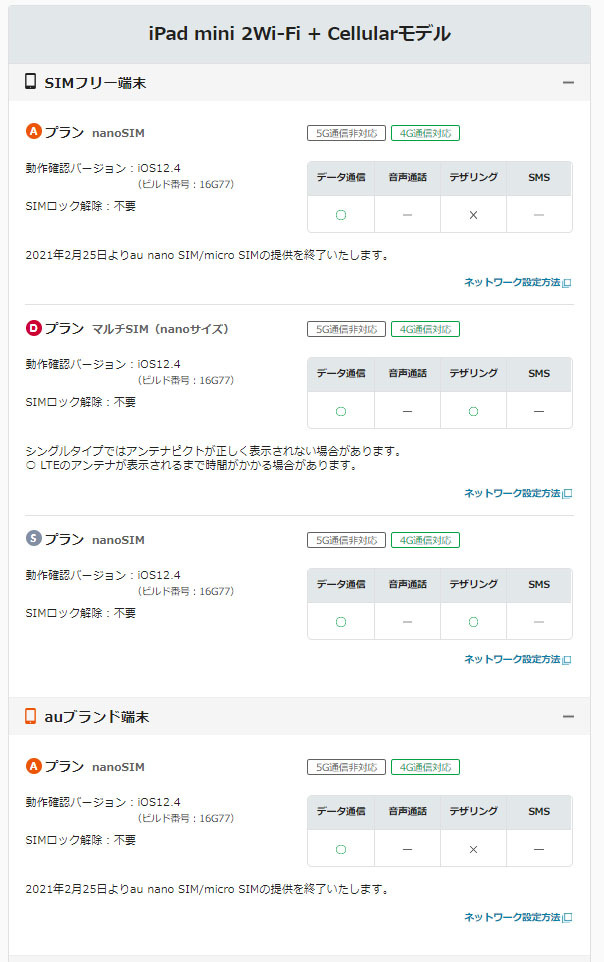Click the A plan icon under auブランド端末

click(x=33, y=766)
